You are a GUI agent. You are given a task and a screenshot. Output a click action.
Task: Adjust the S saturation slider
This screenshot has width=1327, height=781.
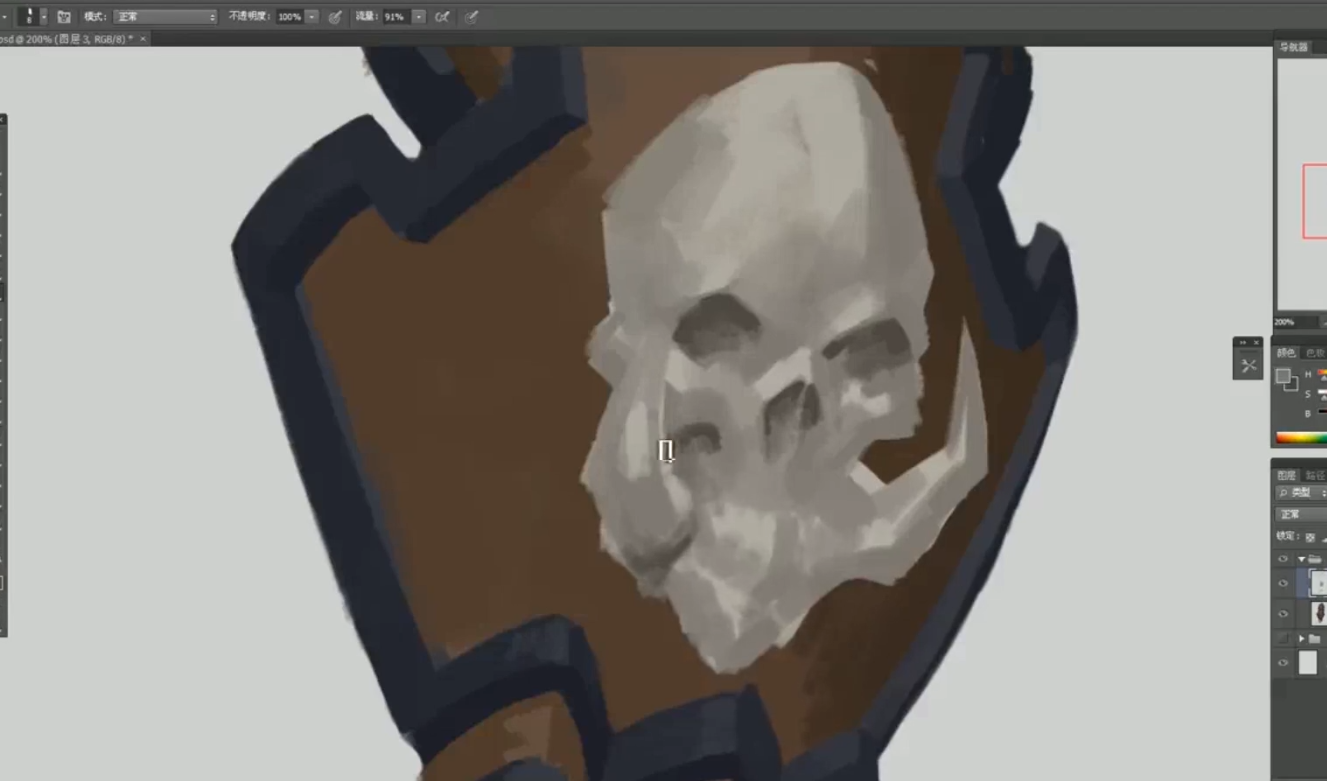point(1322,393)
